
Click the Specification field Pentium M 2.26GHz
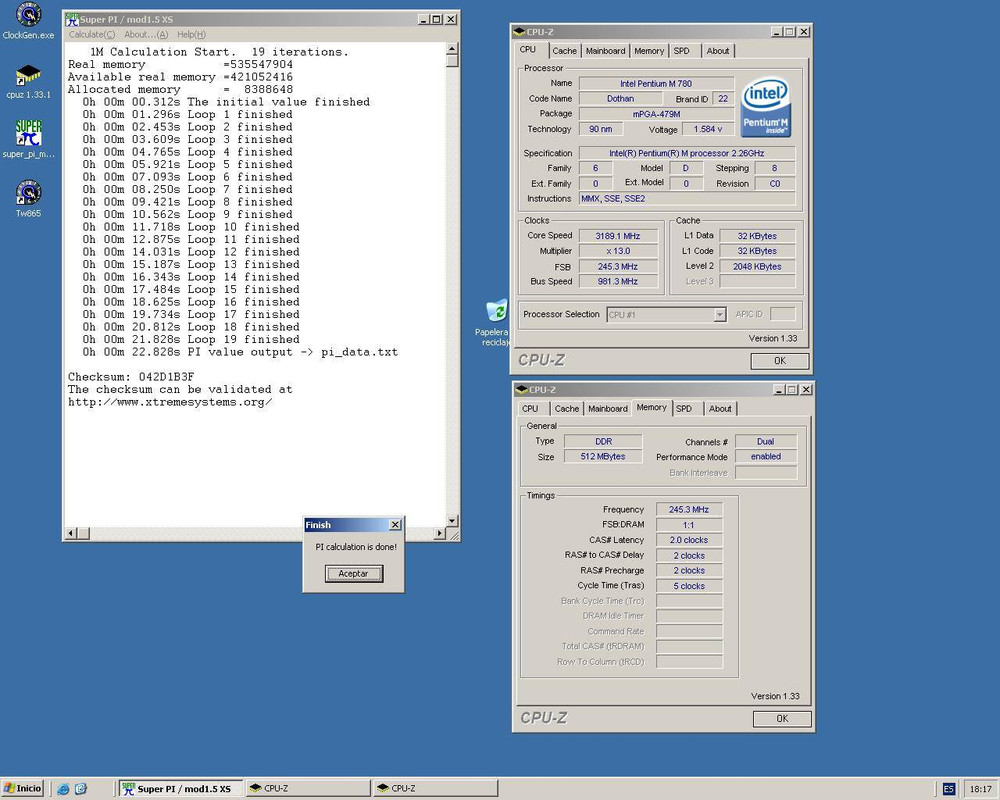(687, 153)
